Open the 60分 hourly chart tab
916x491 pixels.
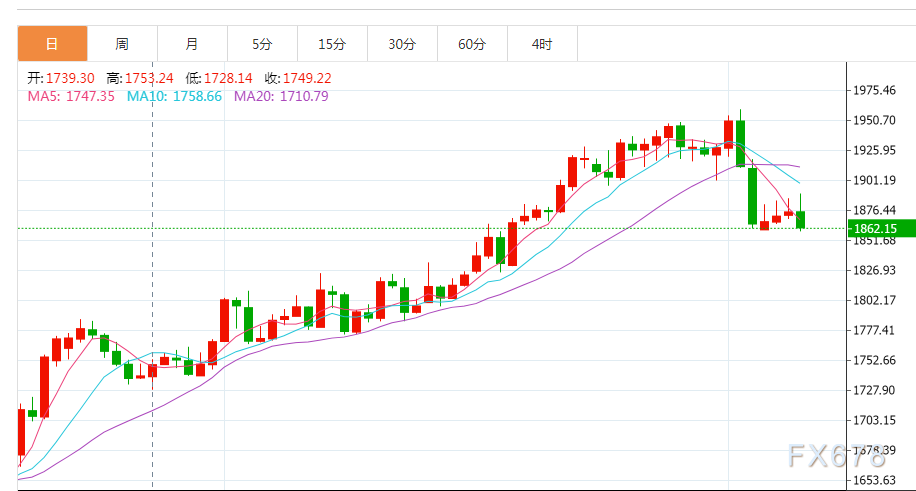tap(472, 44)
